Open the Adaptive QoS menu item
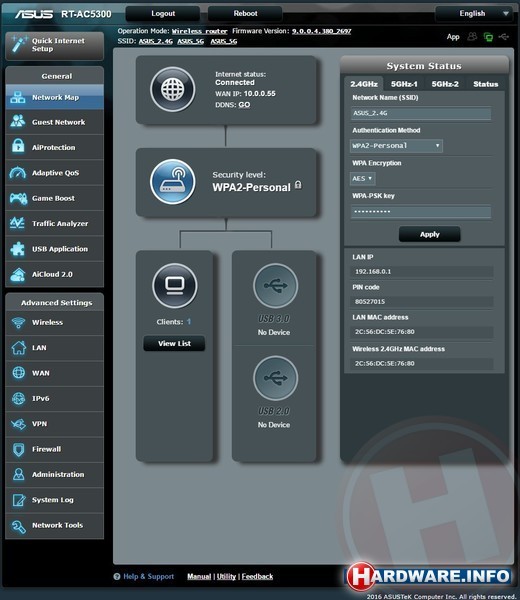This screenshot has height=600, width=520. (x=55, y=173)
